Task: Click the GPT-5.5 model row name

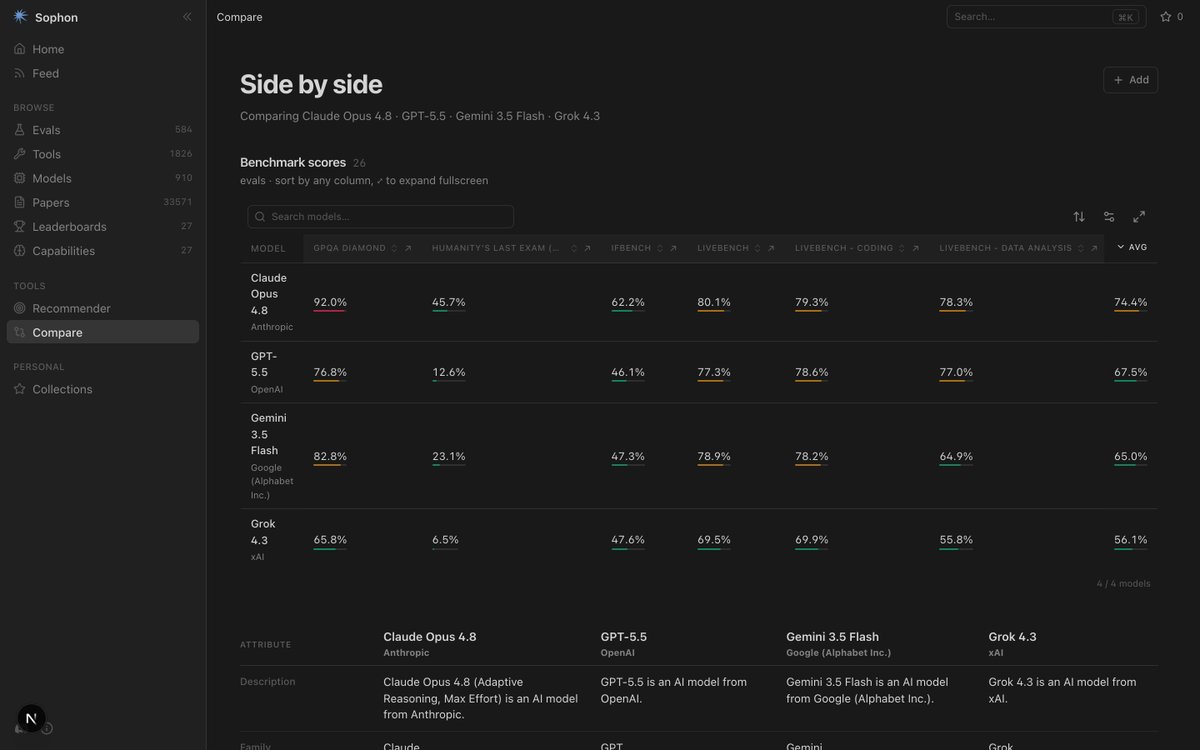Action: (x=264, y=364)
